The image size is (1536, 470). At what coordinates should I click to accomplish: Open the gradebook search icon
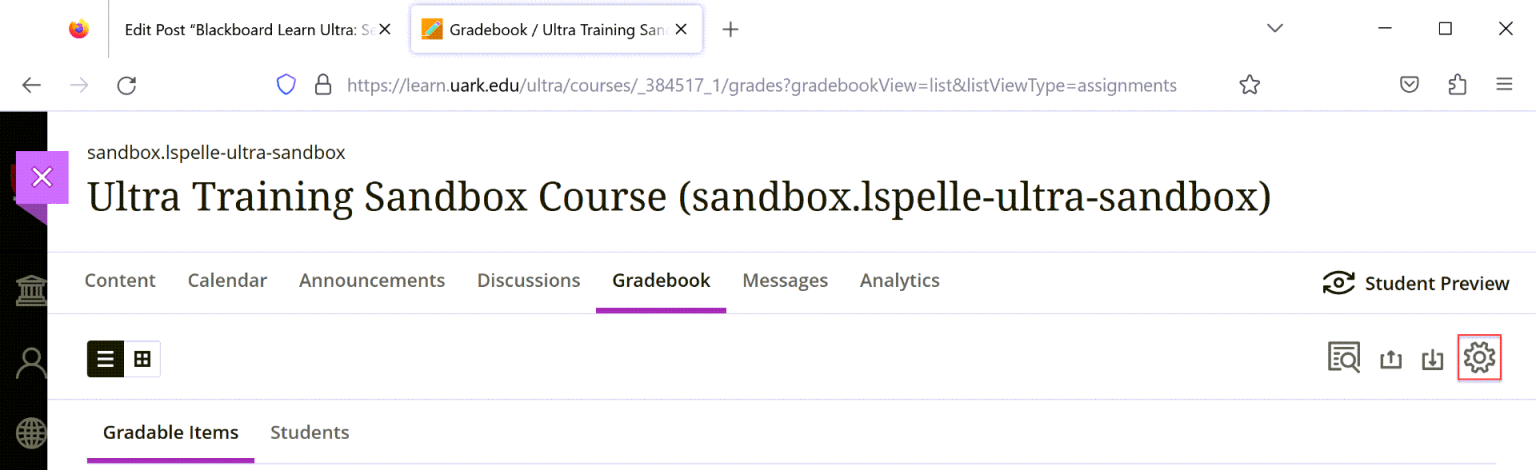tap(1344, 358)
